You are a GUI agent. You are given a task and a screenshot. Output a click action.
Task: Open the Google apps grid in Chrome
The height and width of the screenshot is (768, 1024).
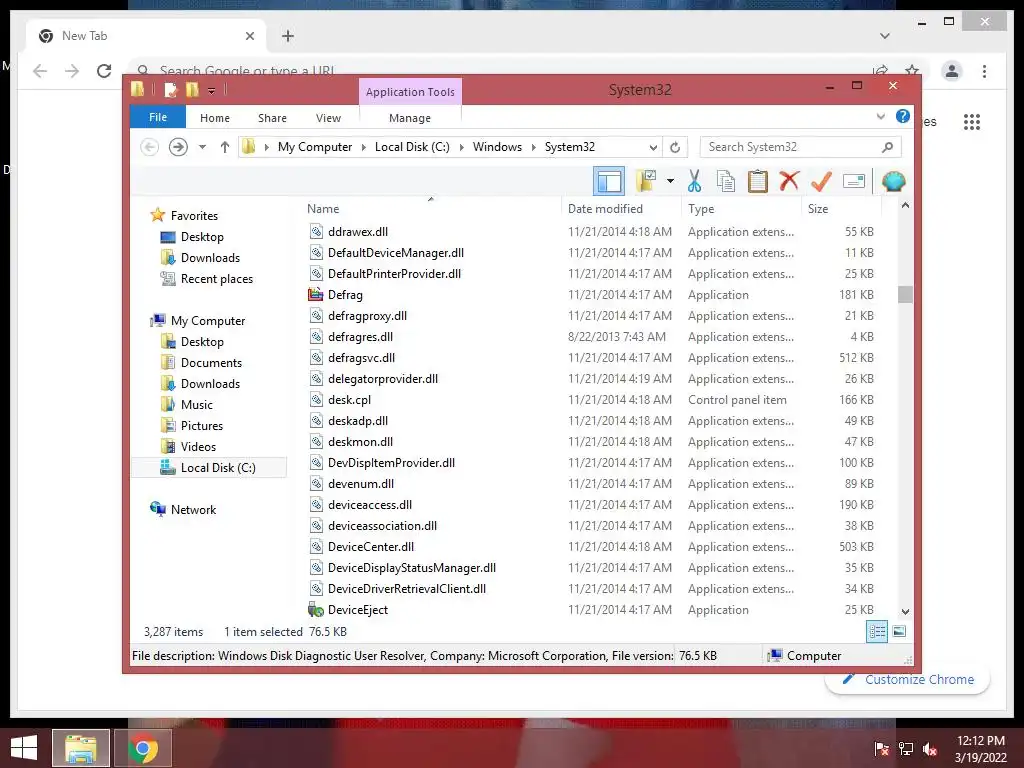972,121
